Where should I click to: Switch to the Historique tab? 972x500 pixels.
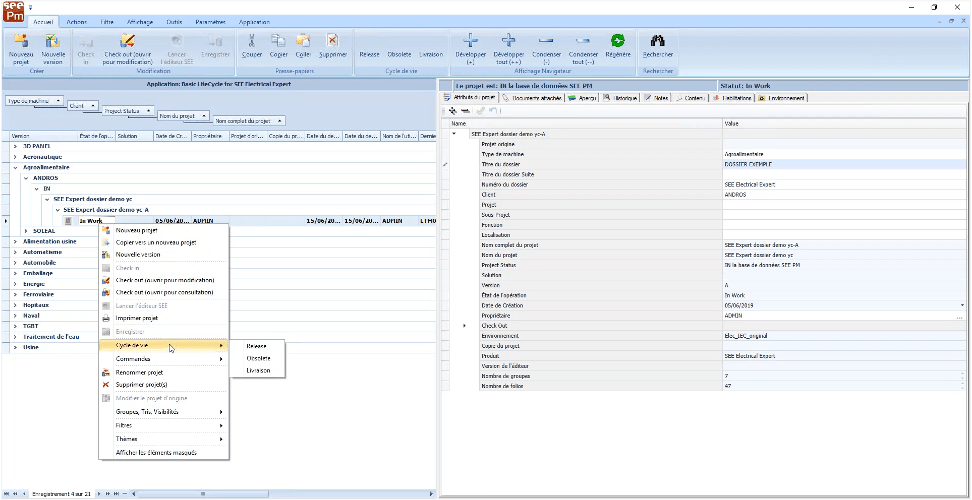pos(622,98)
